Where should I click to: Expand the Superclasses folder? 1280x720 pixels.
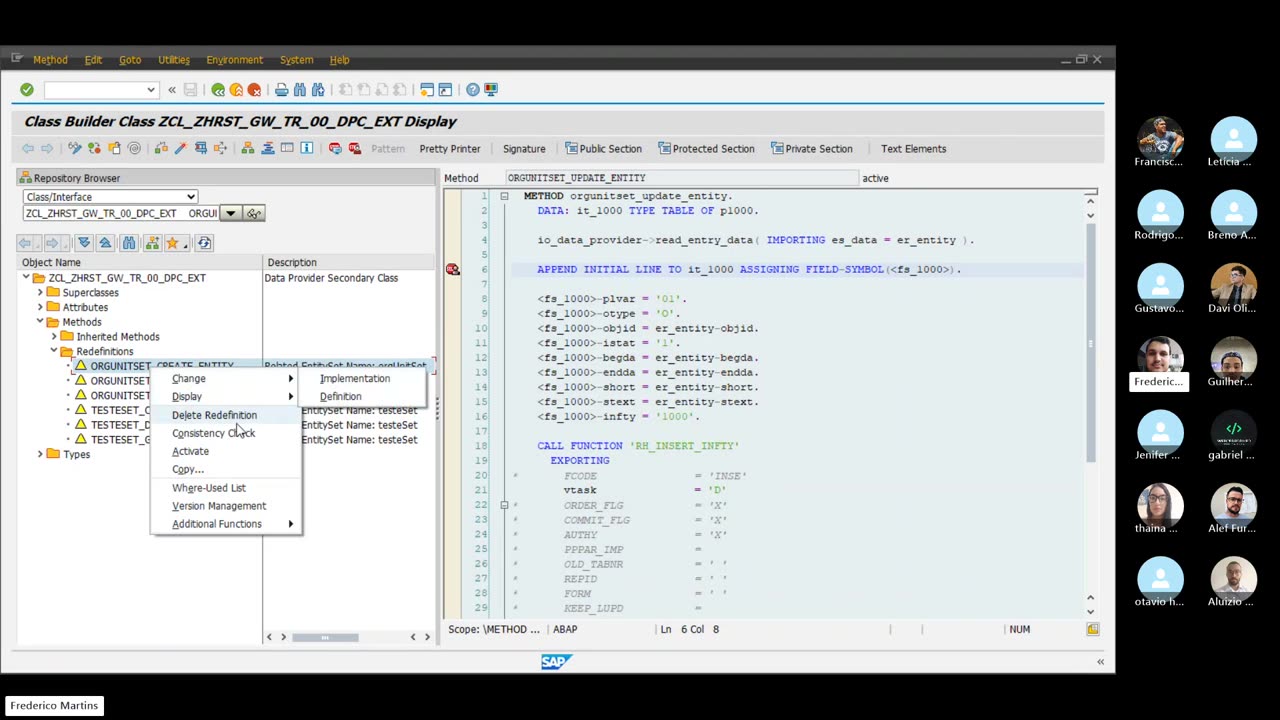40,293
